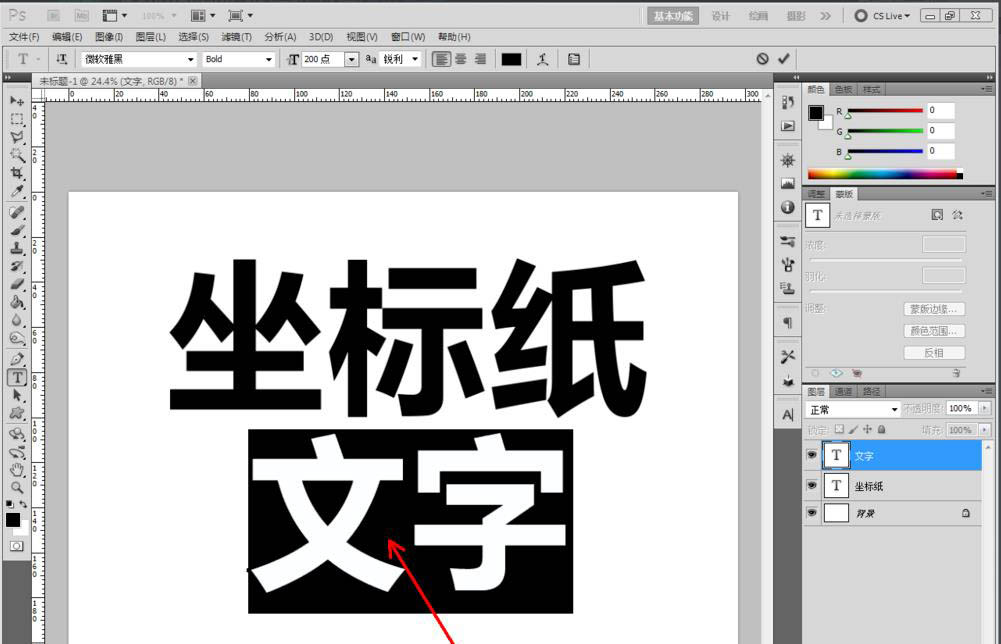Viewport: 1001px width, 644px height.
Task: Select the Zoom tool
Action: (x=16, y=489)
